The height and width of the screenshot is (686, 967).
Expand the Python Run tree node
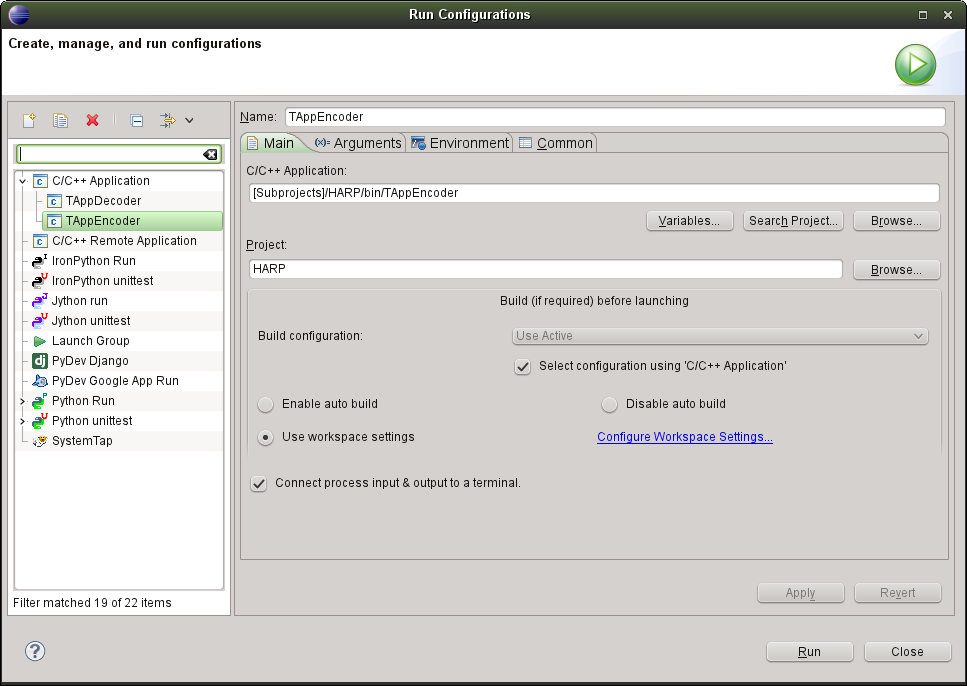[22, 401]
